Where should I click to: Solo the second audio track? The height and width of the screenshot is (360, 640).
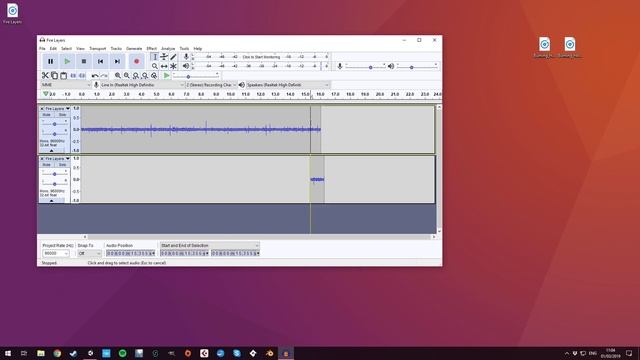62,164
